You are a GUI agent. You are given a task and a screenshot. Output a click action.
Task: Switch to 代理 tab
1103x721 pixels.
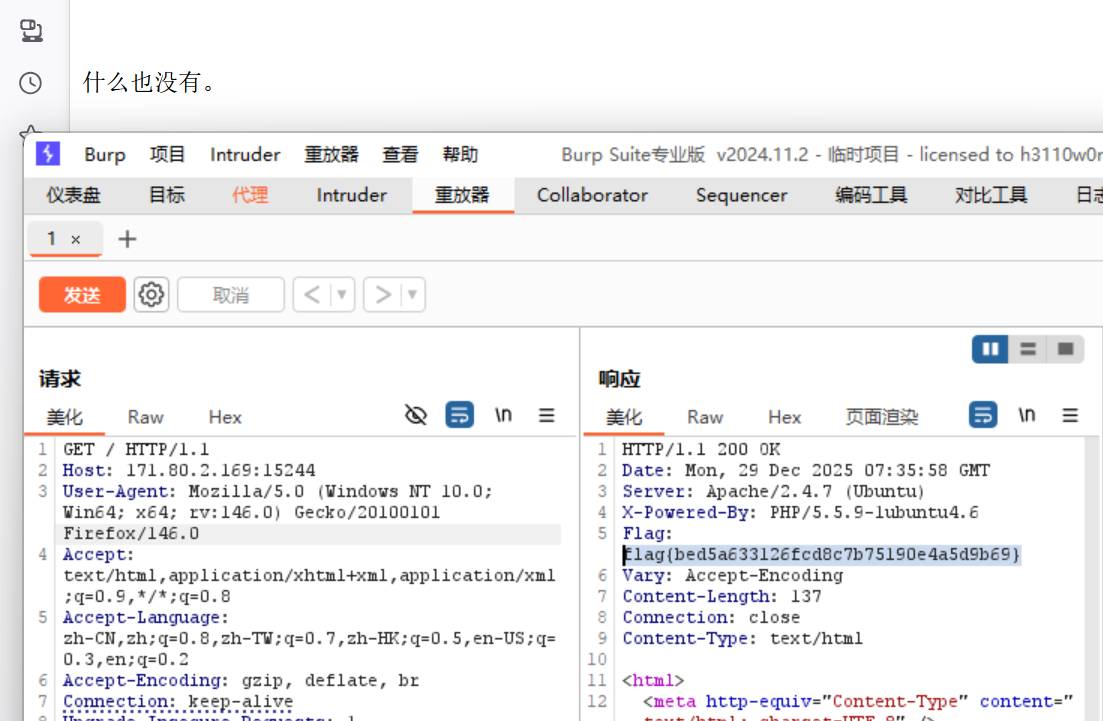[x=250, y=195]
